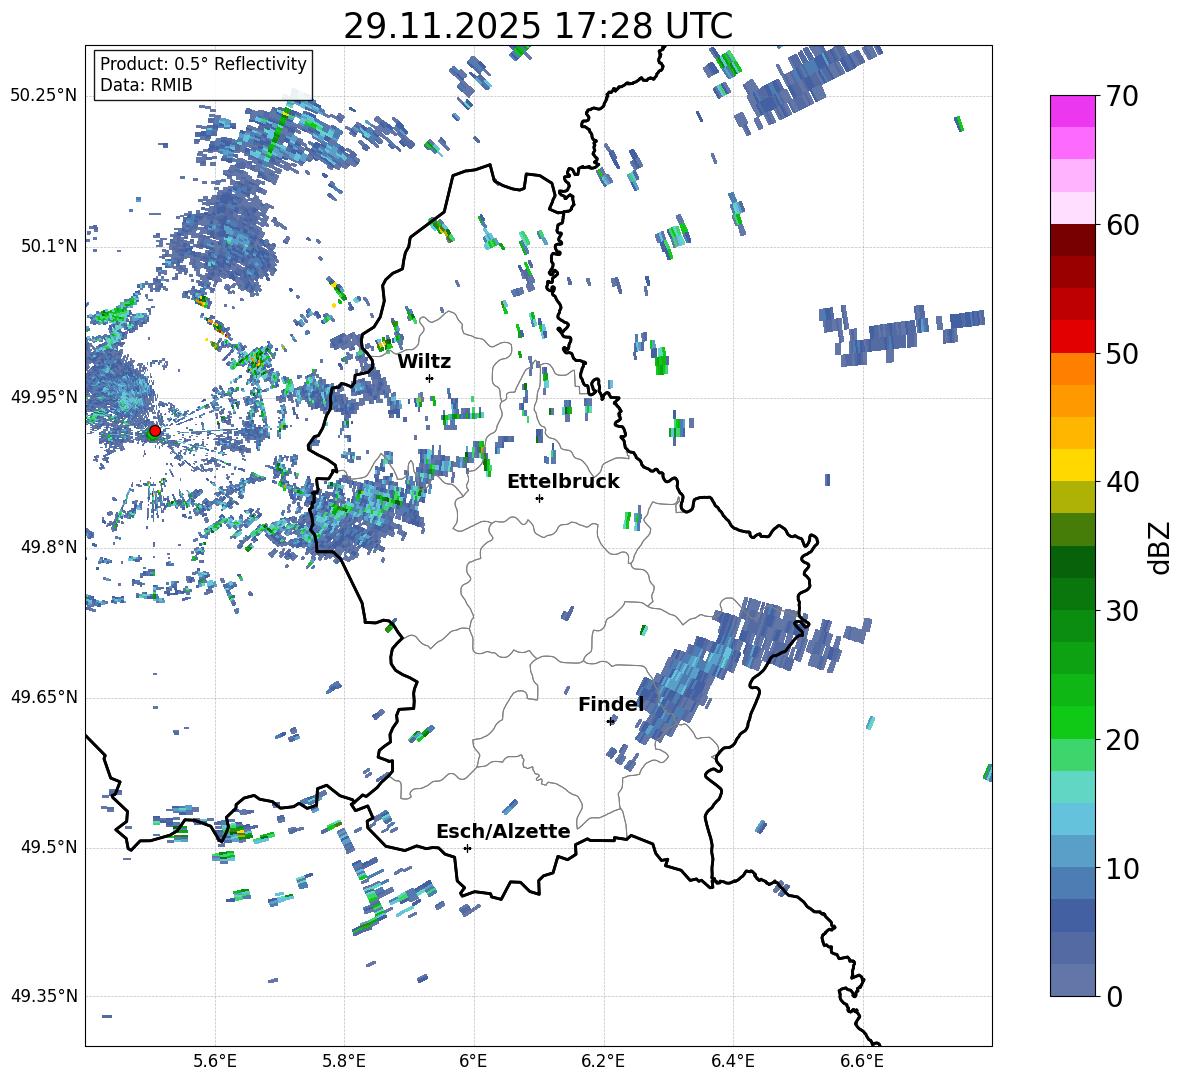The height and width of the screenshot is (1081, 1184).
Task: Click the 0 tick label on colorbar
Action: 1114,996
